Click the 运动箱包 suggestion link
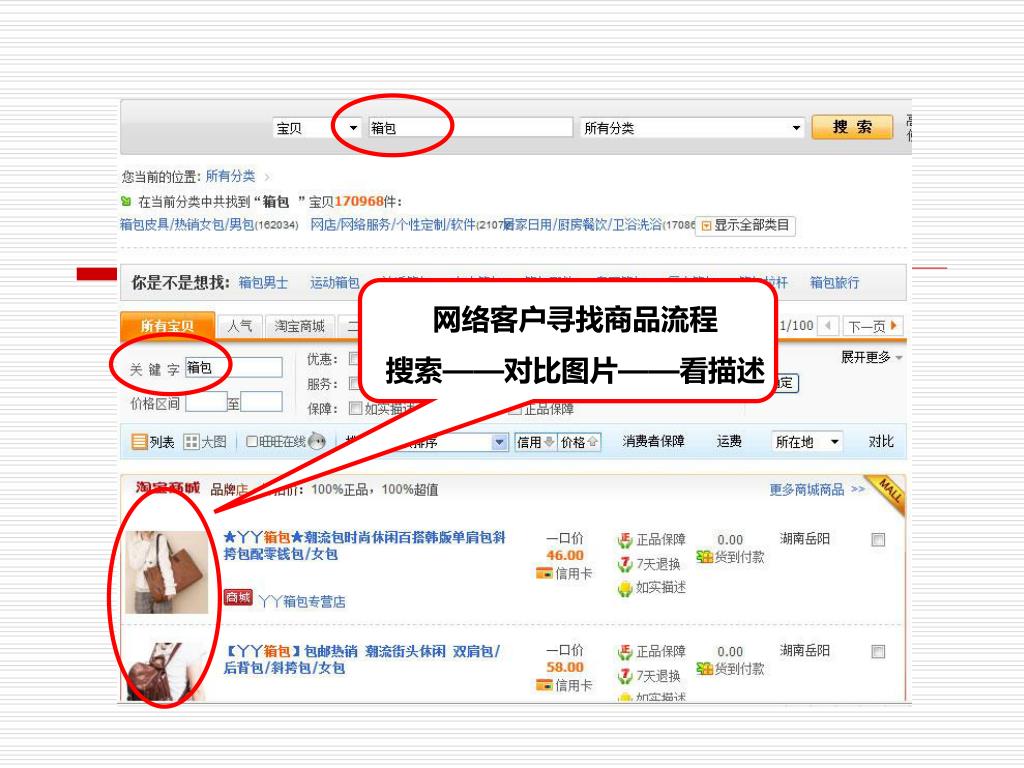Viewport: 1024px width, 768px height. (x=334, y=283)
